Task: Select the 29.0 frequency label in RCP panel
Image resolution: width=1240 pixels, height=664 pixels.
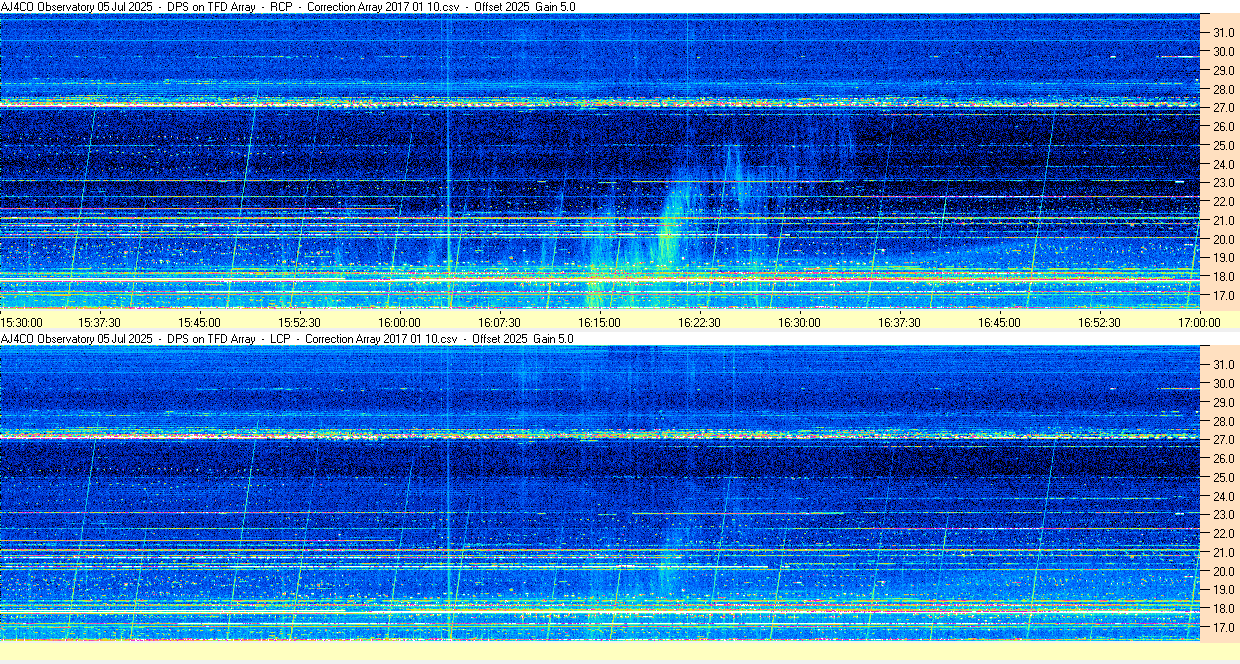Action: [x=1224, y=70]
